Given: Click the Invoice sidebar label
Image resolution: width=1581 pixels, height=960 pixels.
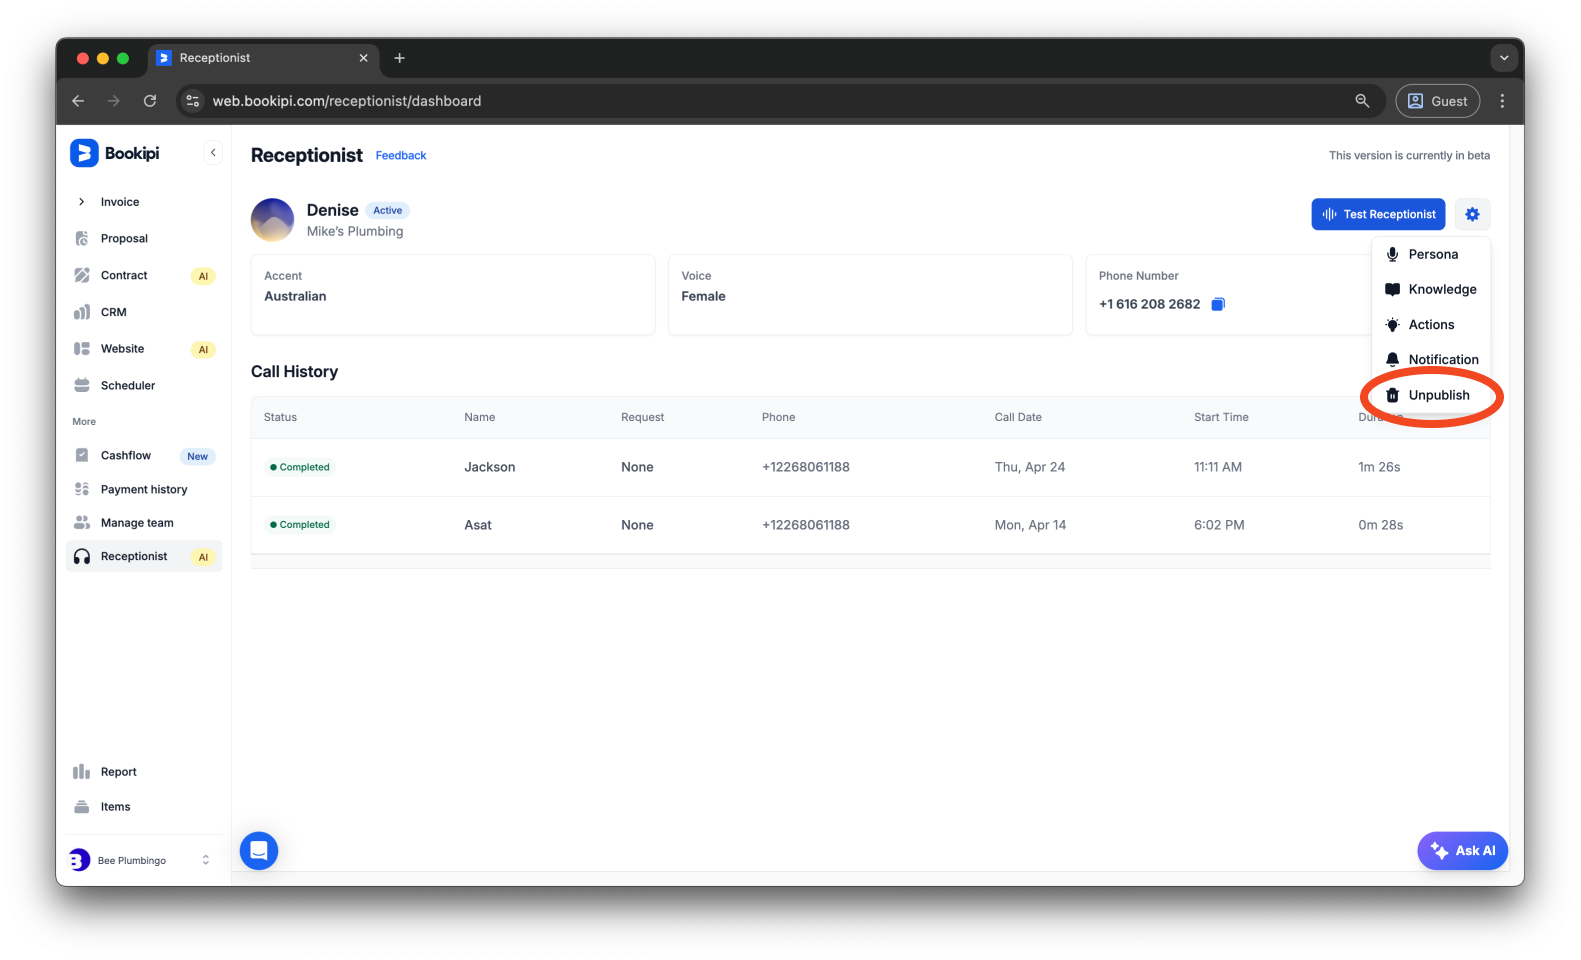Looking at the screenshot, I should (120, 202).
